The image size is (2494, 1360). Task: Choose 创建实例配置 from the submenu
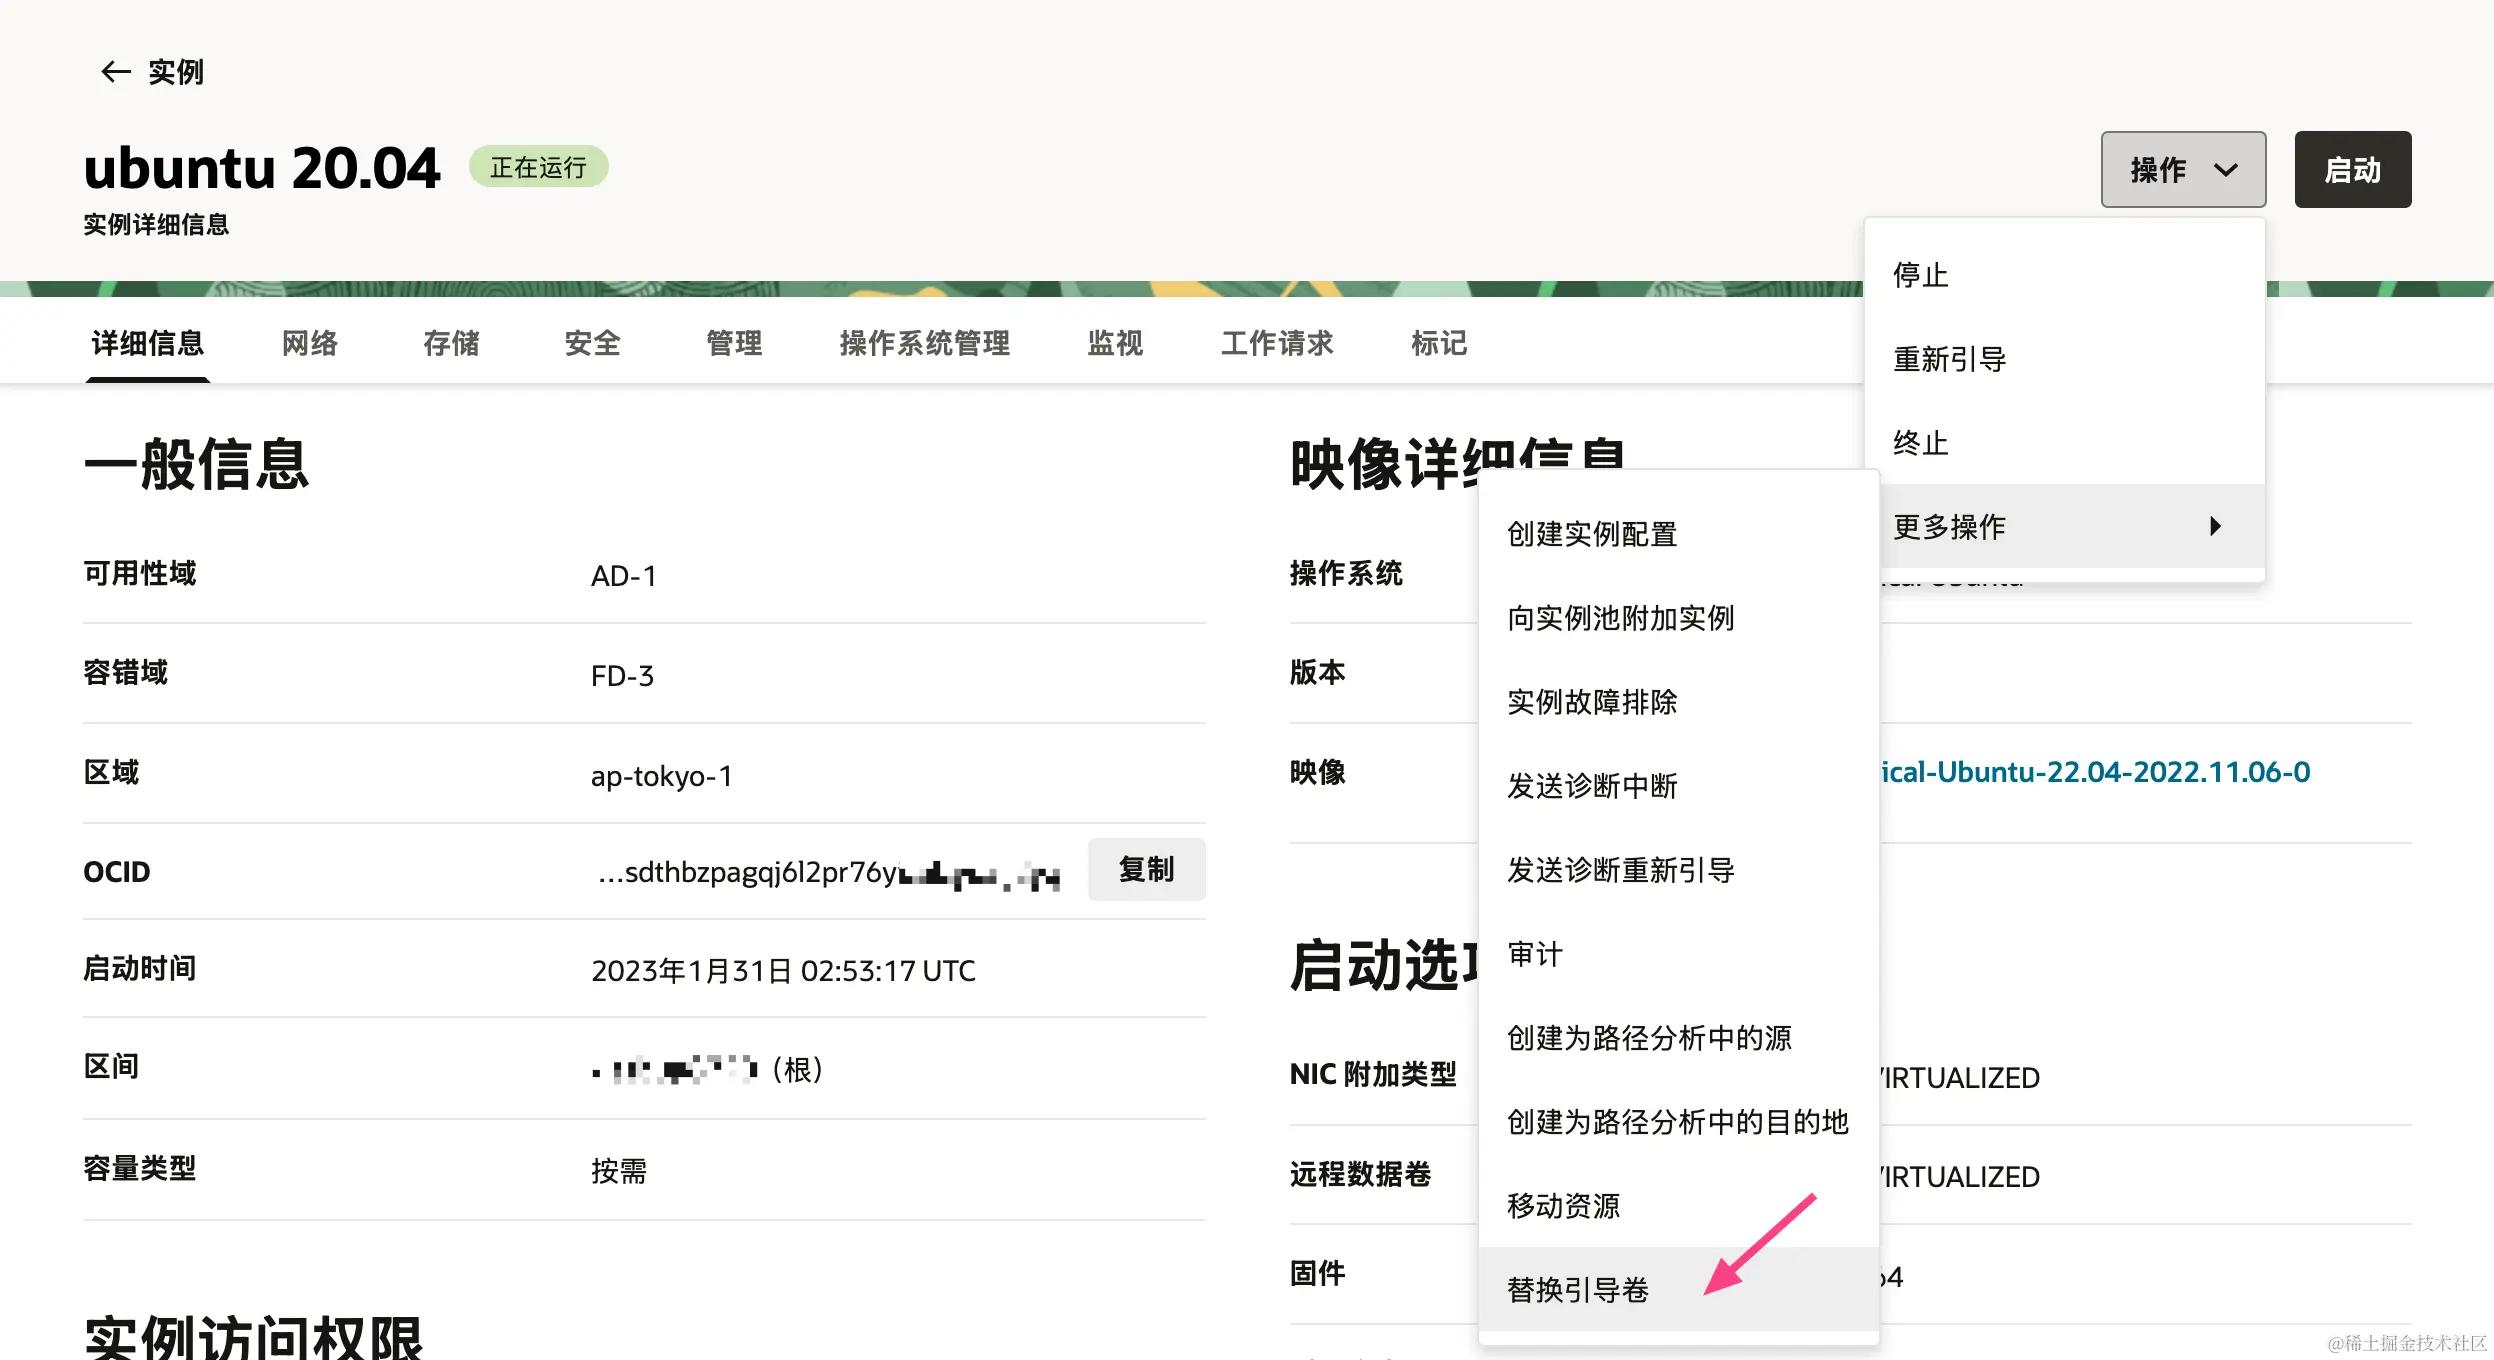point(1591,534)
